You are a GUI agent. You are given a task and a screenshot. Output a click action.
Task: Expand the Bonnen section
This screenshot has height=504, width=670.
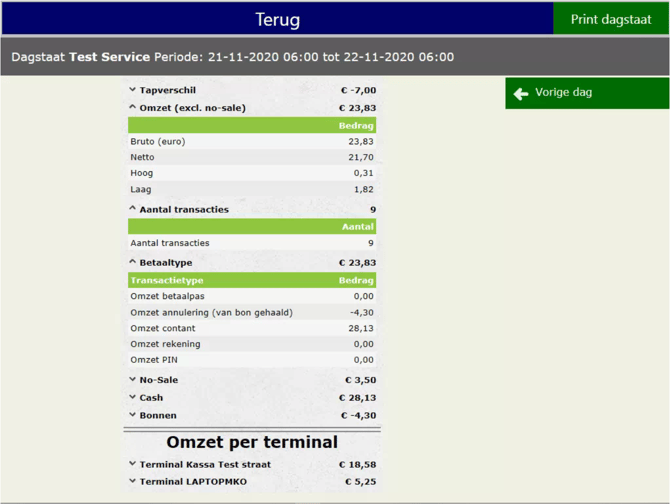pos(133,415)
